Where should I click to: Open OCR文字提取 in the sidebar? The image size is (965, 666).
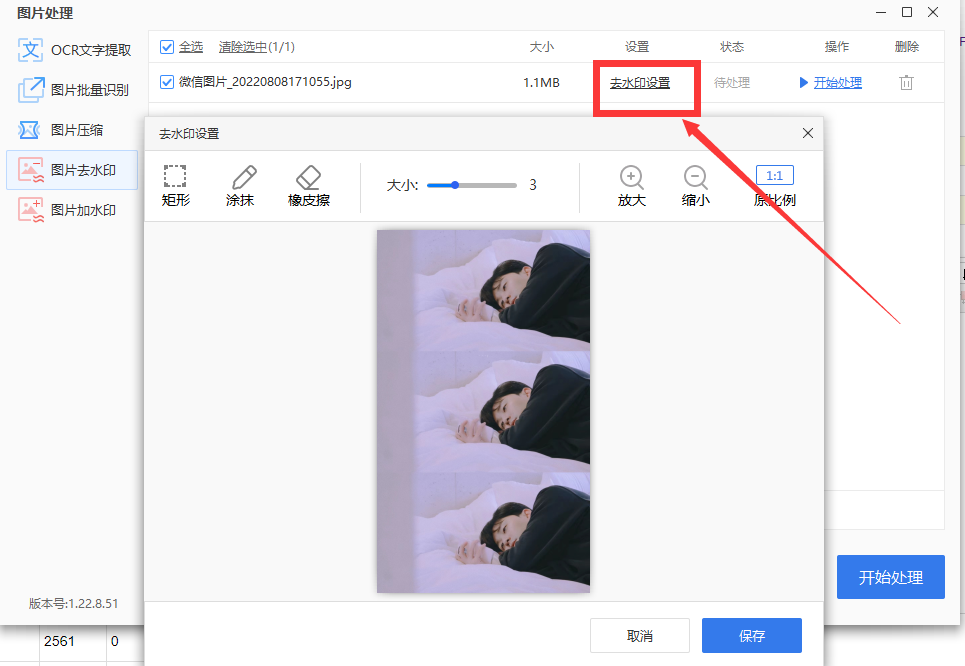74,50
